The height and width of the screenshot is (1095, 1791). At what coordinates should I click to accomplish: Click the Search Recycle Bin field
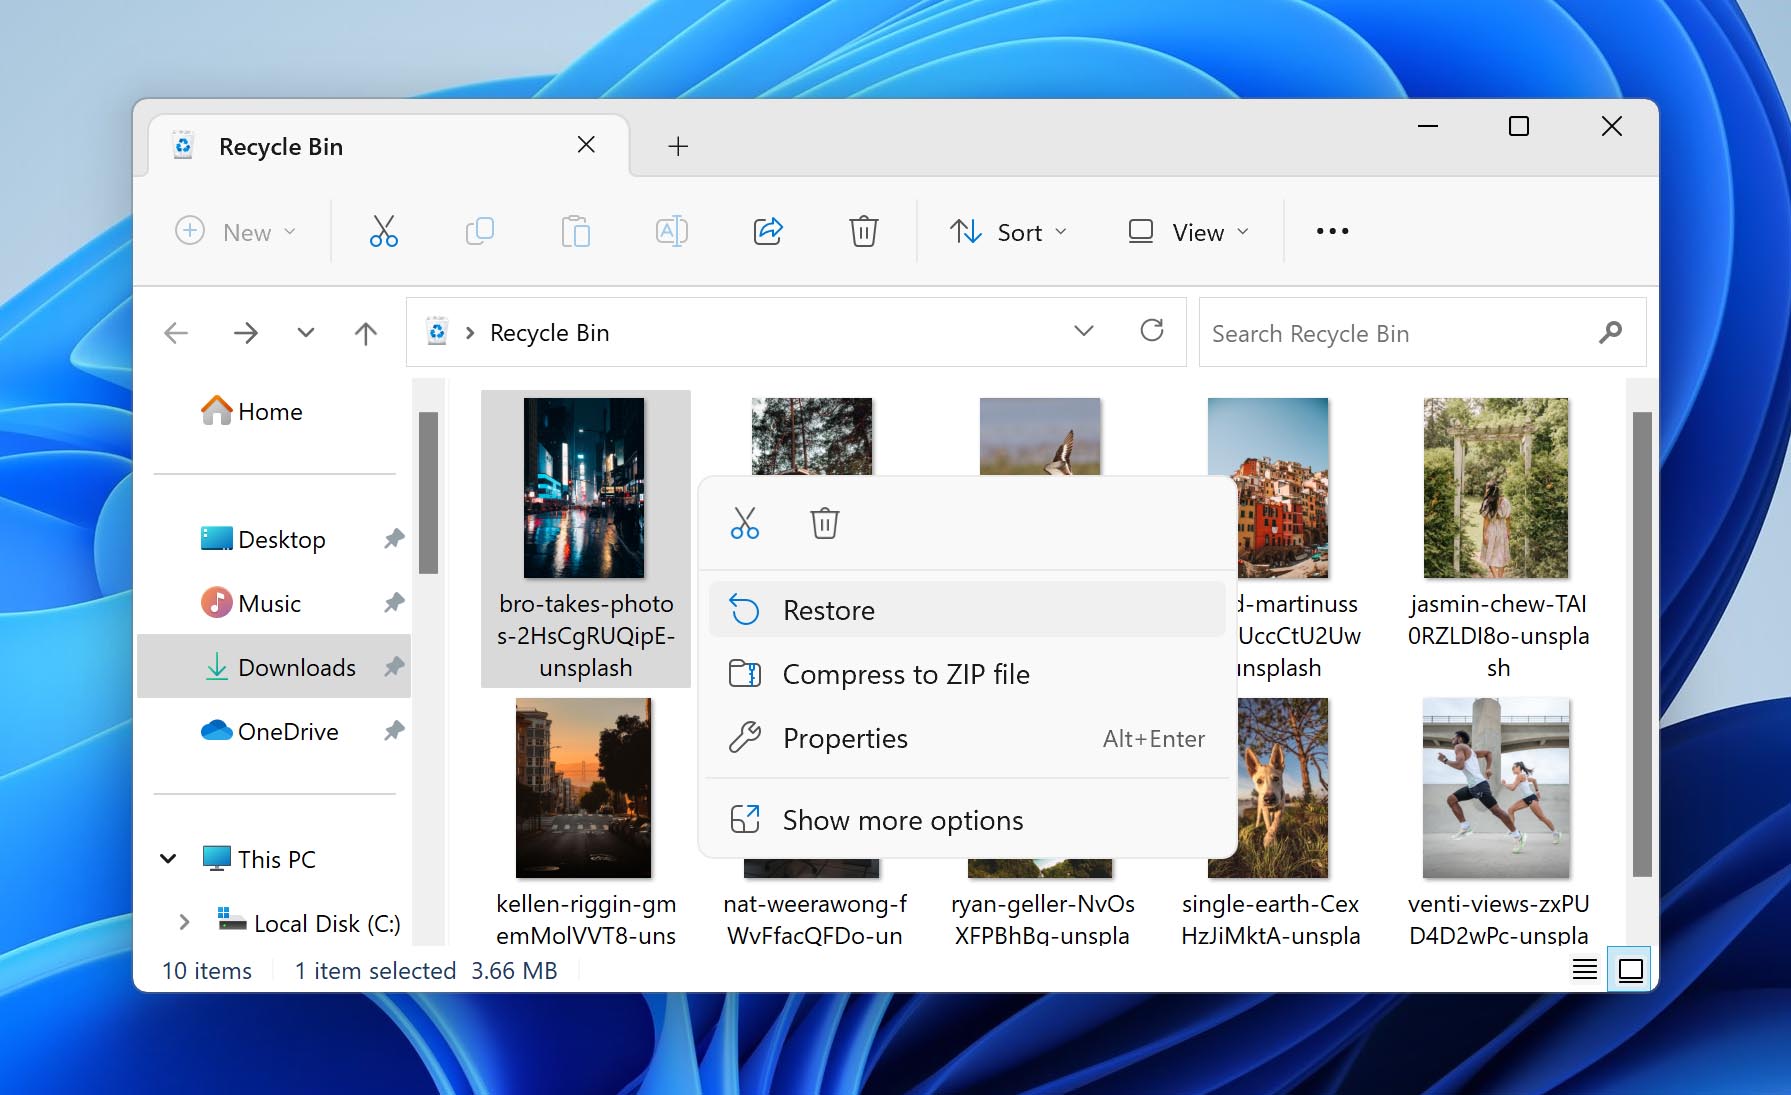coord(1422,333)
